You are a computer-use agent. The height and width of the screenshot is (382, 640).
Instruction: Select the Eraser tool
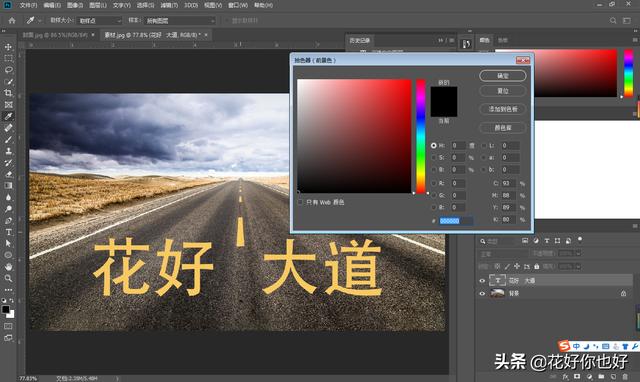tap(8, 174)
